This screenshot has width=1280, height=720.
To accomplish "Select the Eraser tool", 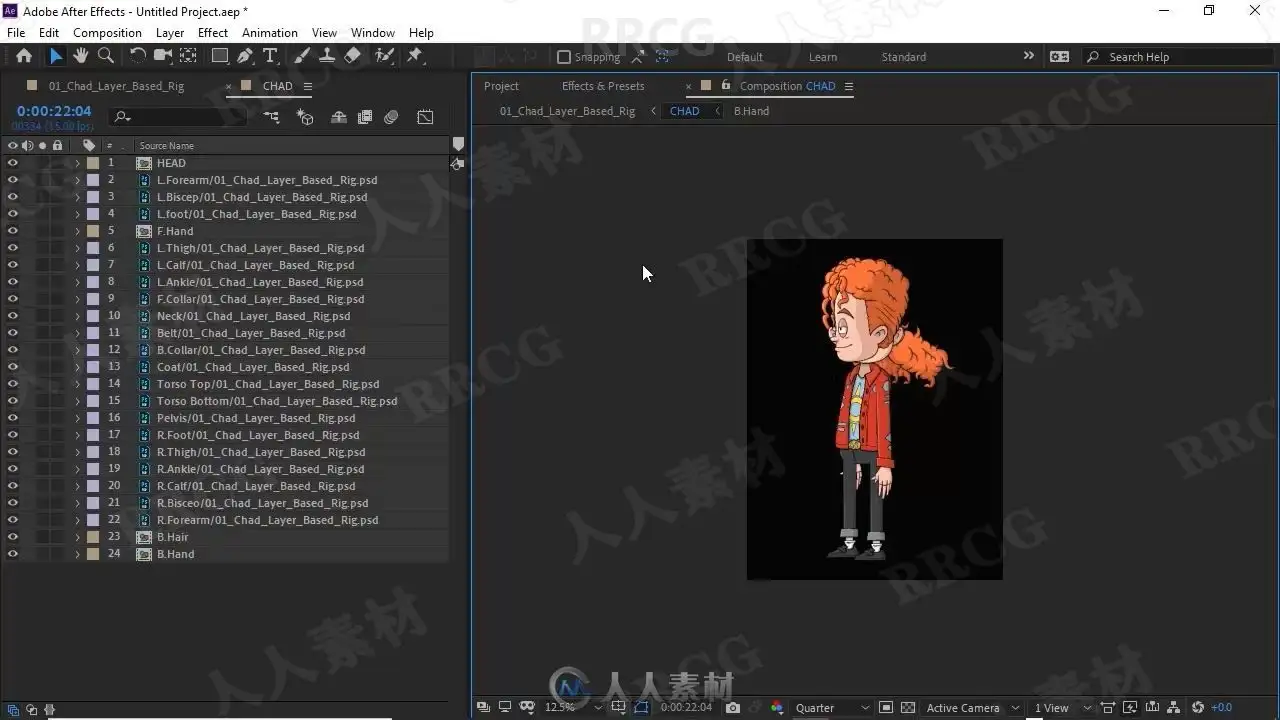I will 352,56.
